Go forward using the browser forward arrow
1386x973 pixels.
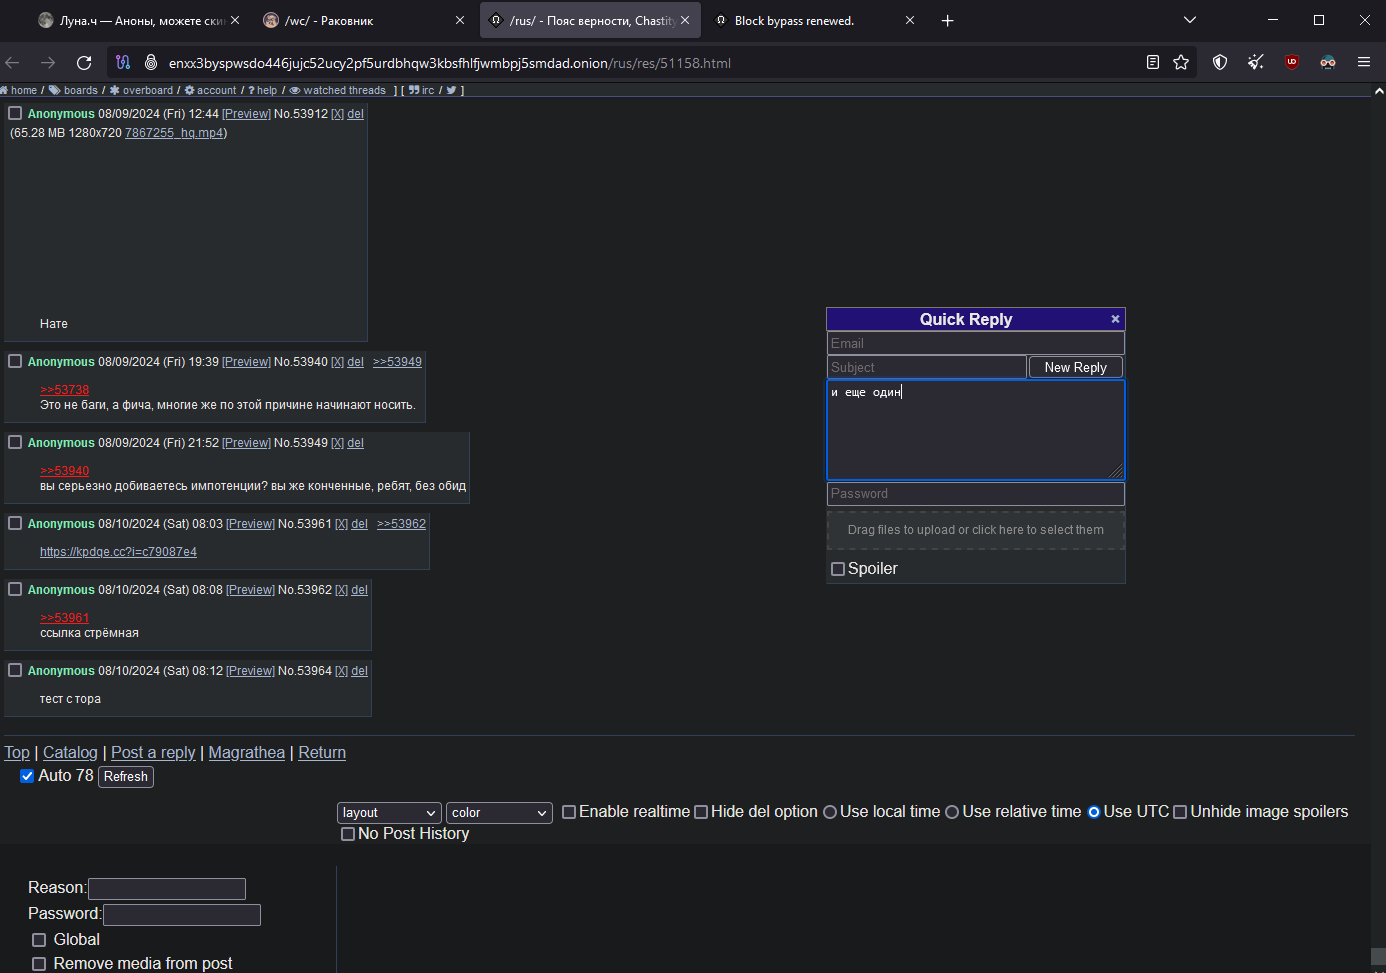pyautogui.click(x=48, y=62)
